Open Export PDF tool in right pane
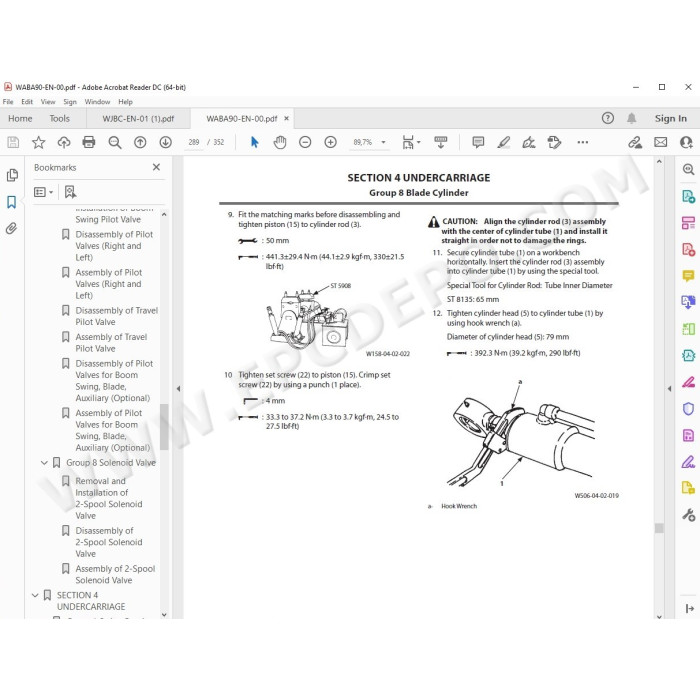 click(688, 196)
